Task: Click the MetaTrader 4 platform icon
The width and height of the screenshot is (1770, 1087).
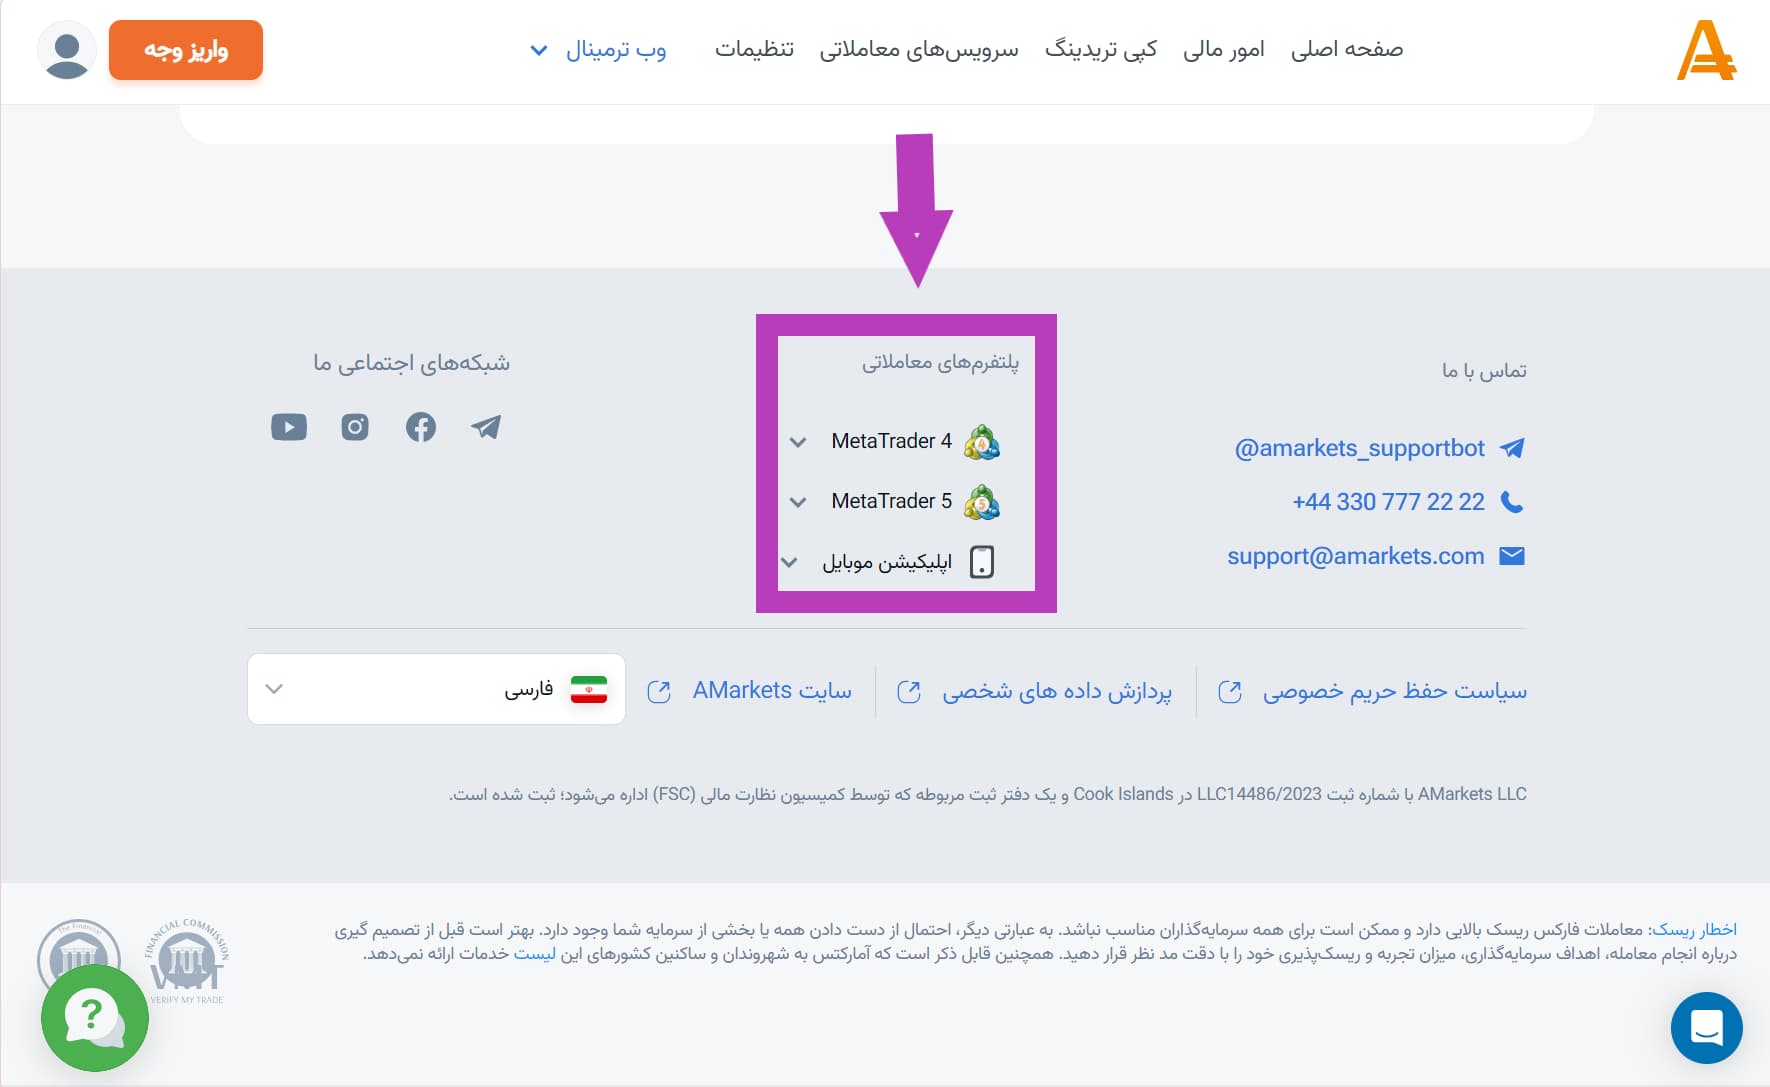Action: coord(982,442)
